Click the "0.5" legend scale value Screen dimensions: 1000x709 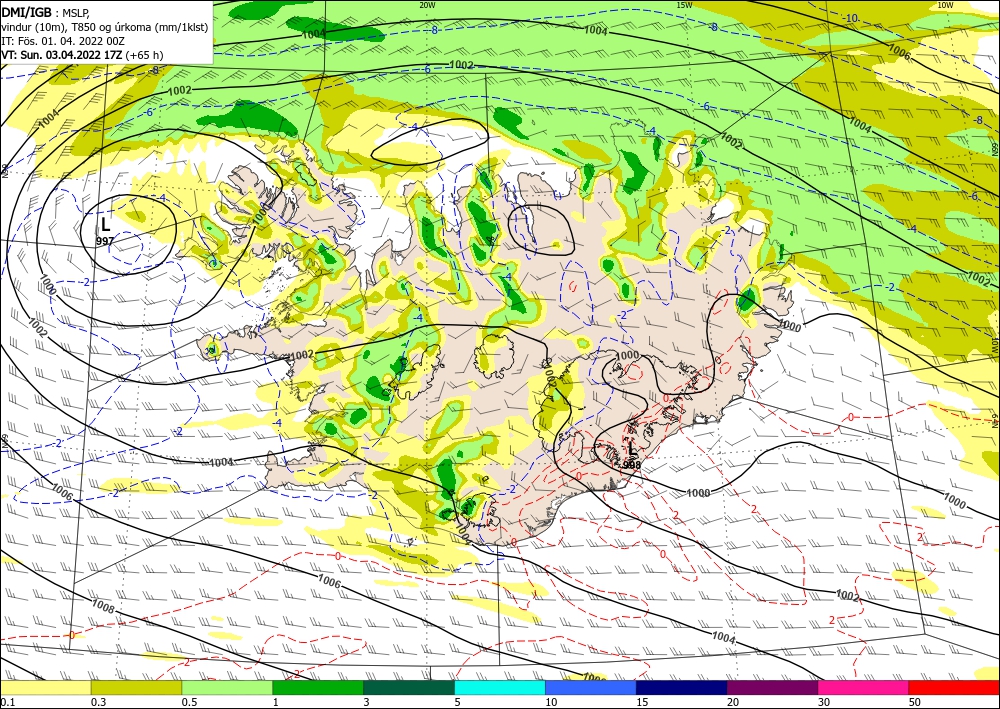click(189, 702)
